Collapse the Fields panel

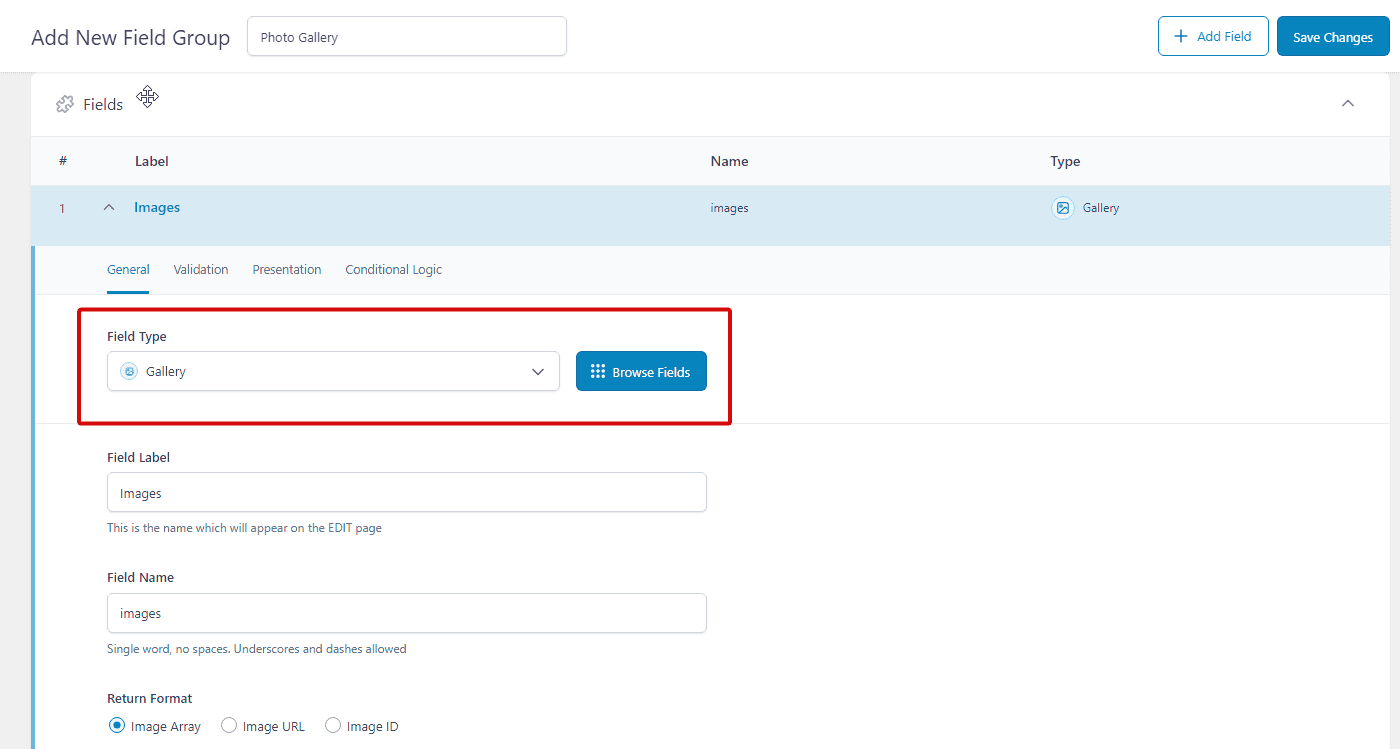pos(1347,103)
